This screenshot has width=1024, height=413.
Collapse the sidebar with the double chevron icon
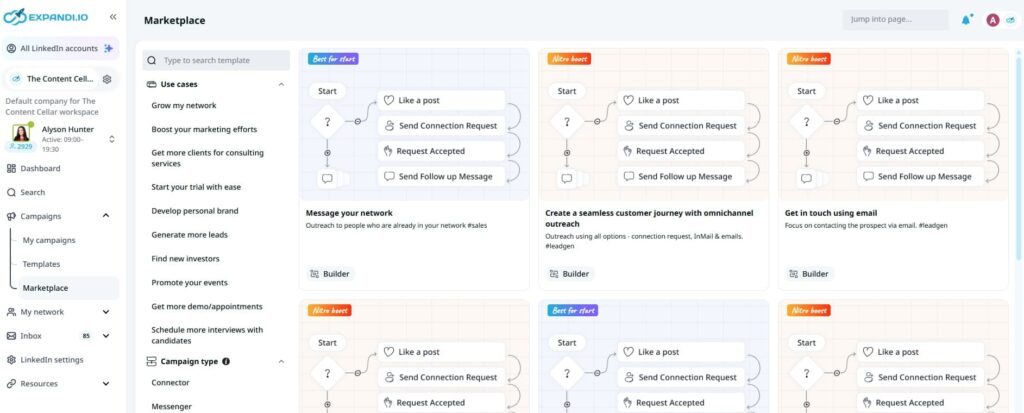tap(113, 17)
